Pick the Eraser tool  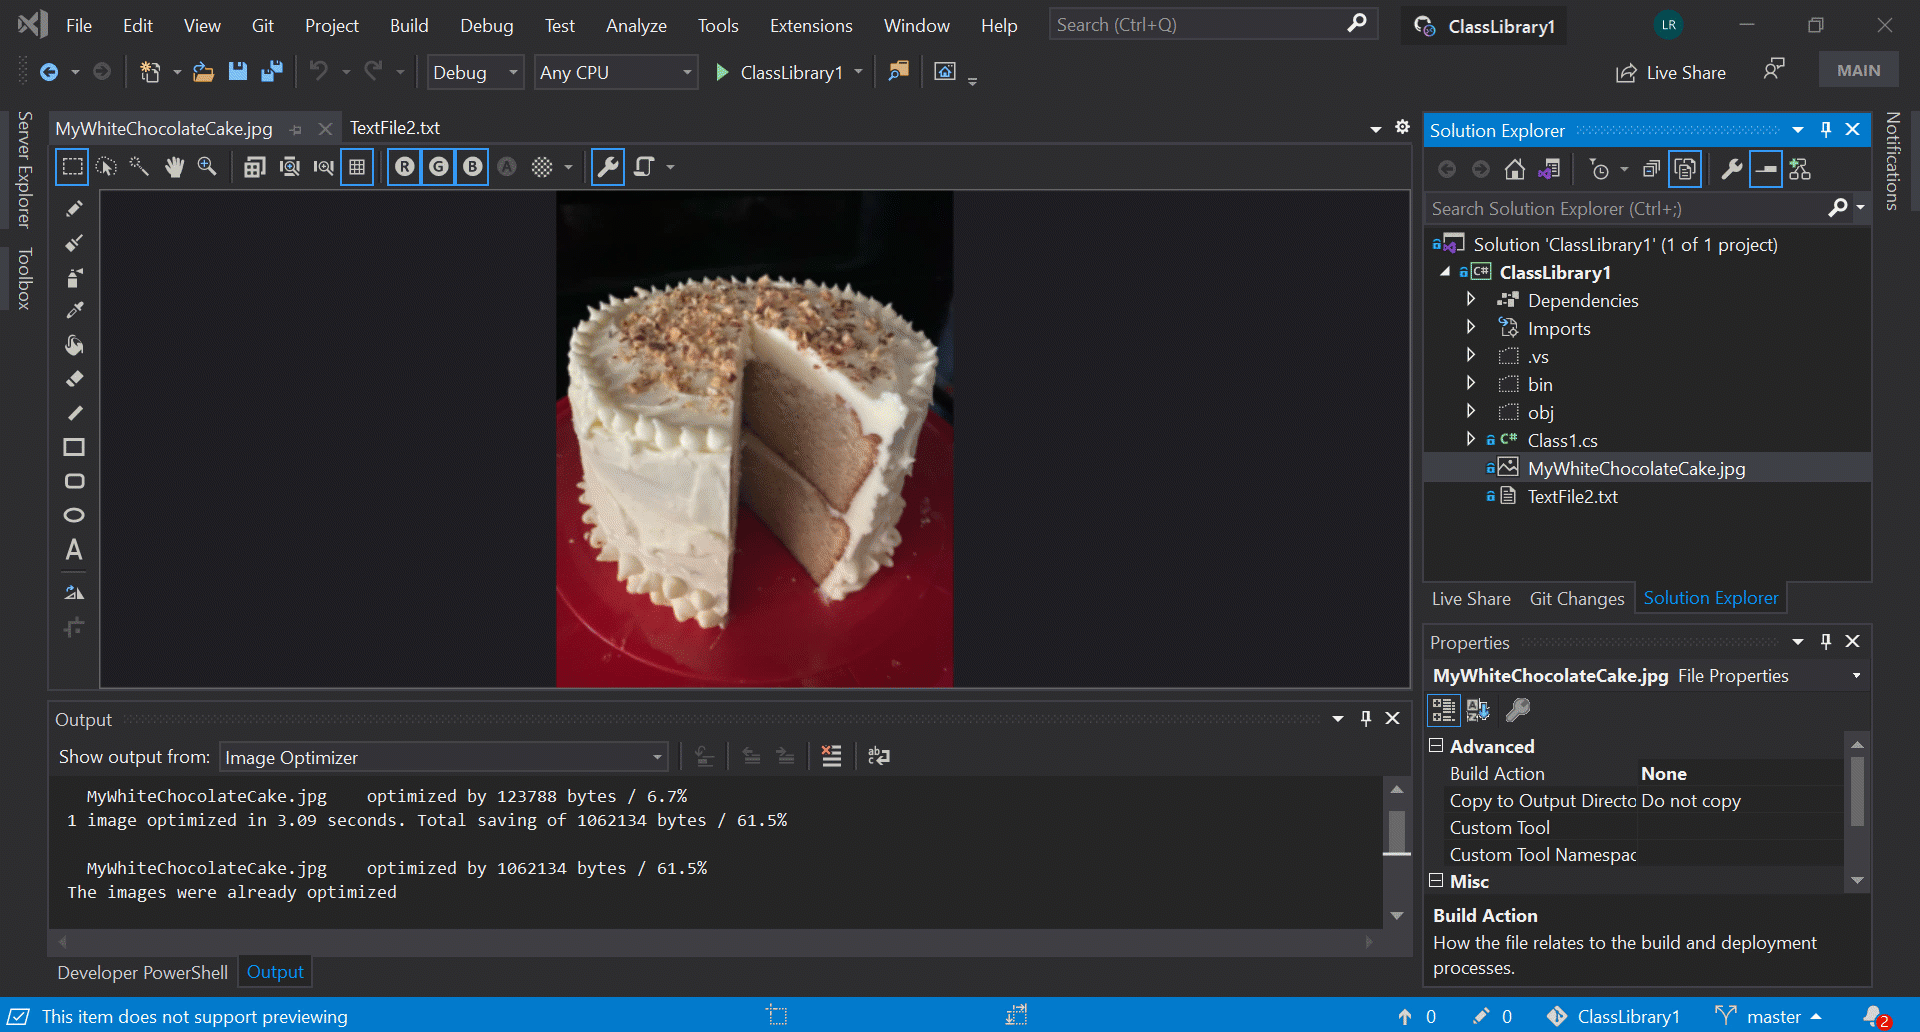pyautogui.click(x=74, y=379)
